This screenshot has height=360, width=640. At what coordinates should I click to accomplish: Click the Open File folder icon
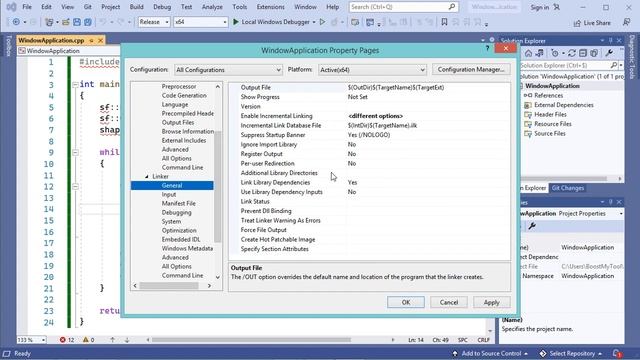[x=65, y=22]
